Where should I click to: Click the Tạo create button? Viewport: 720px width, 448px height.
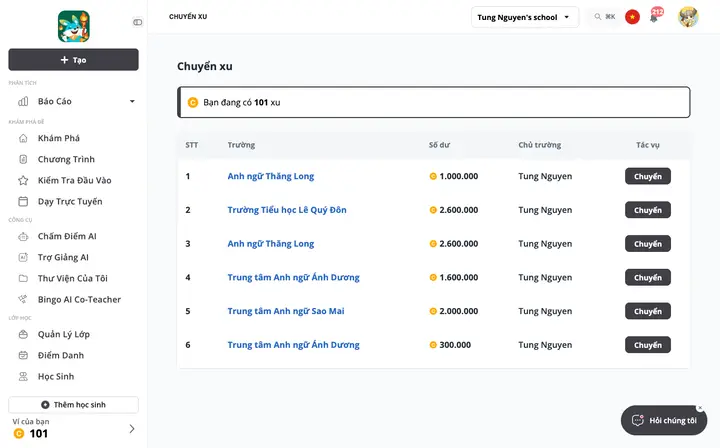[73, 60]
